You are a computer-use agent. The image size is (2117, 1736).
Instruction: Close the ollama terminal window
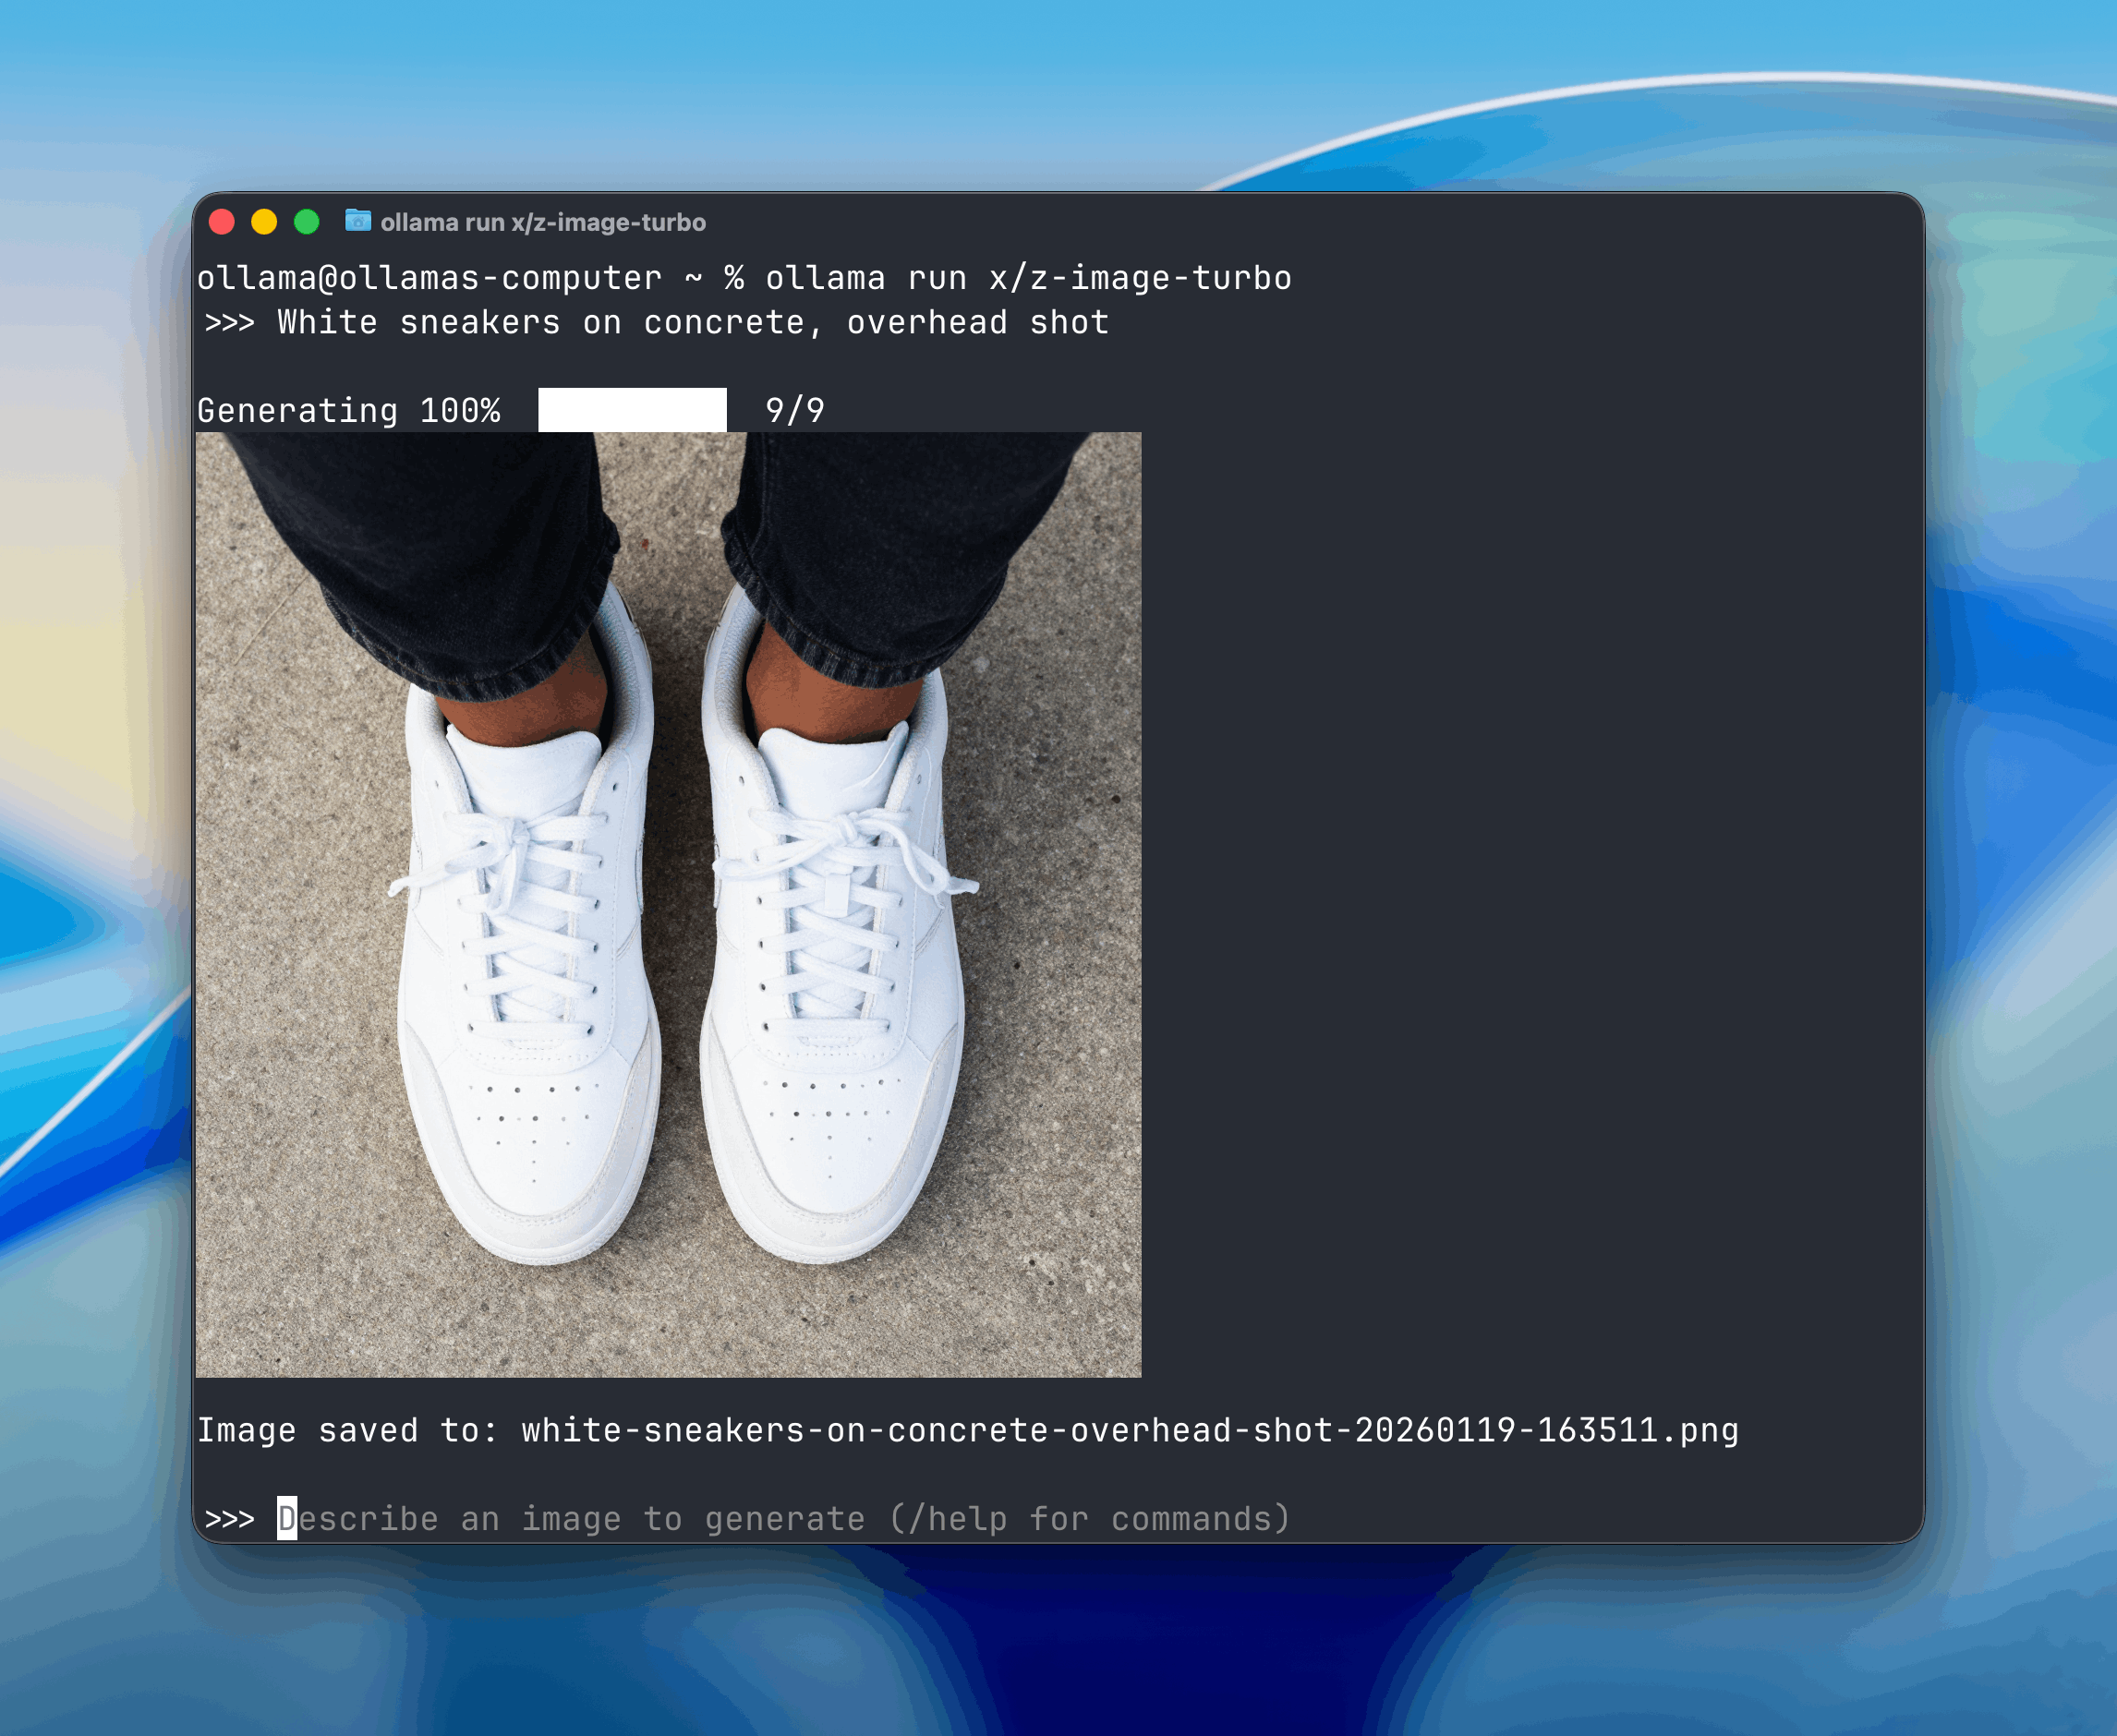pos(222,222)
